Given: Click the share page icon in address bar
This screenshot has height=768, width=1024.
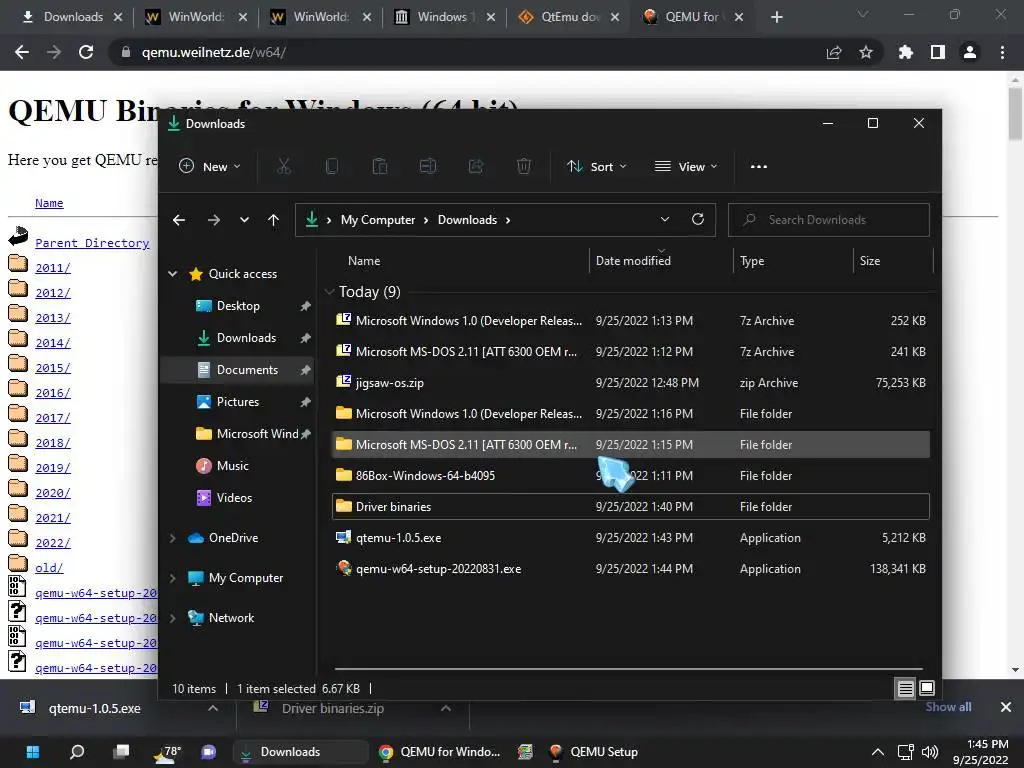Looking at the screenshot, I should pyautogui.click(x=834, y=52).
